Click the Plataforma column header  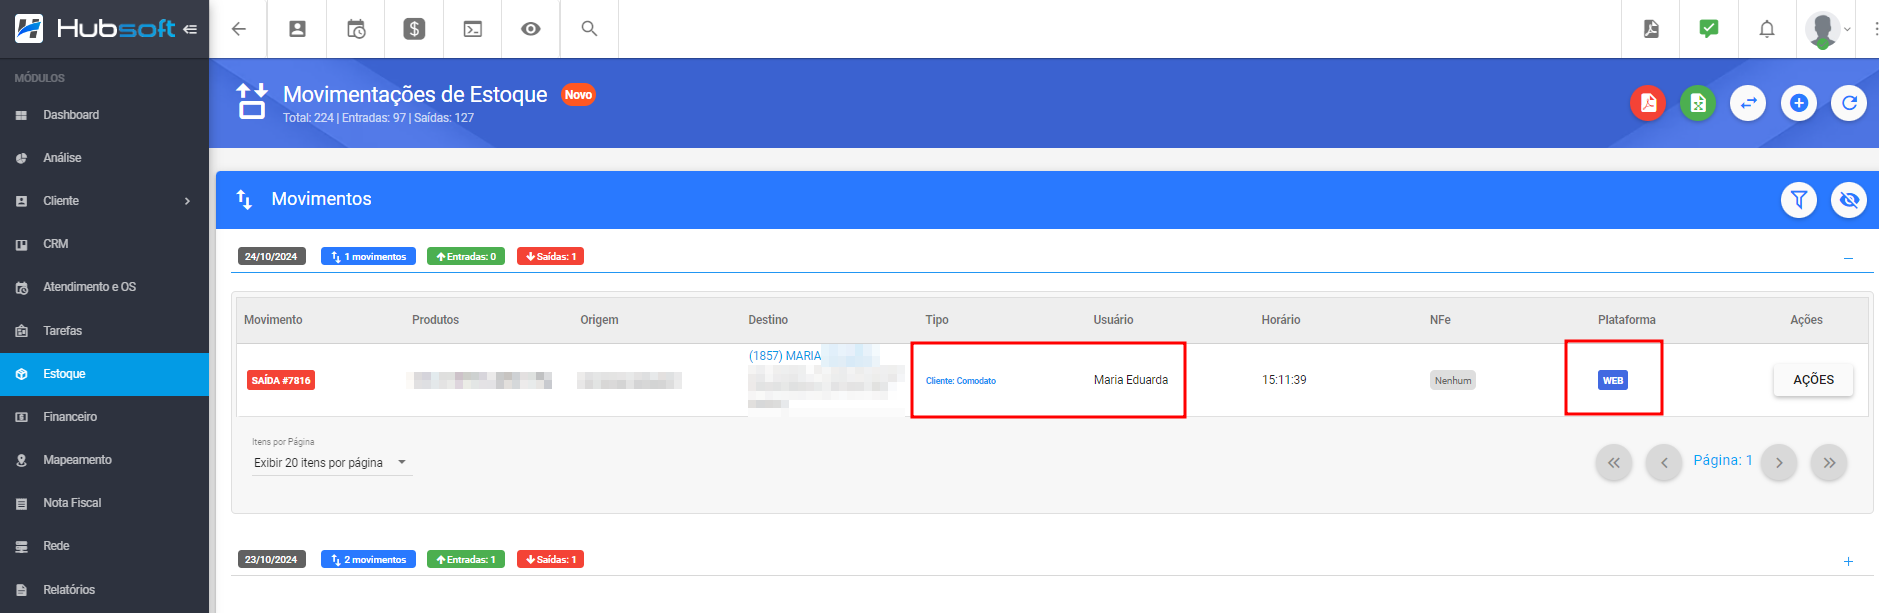[1627, 320]
